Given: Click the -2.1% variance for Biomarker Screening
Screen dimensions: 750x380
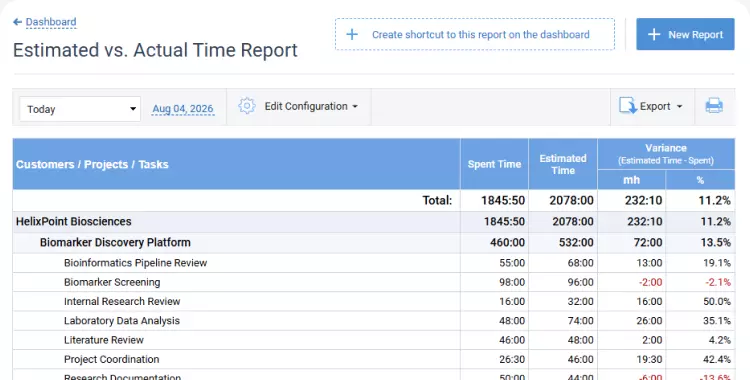Looking at the screenshot, I should (x=718, y=282).
